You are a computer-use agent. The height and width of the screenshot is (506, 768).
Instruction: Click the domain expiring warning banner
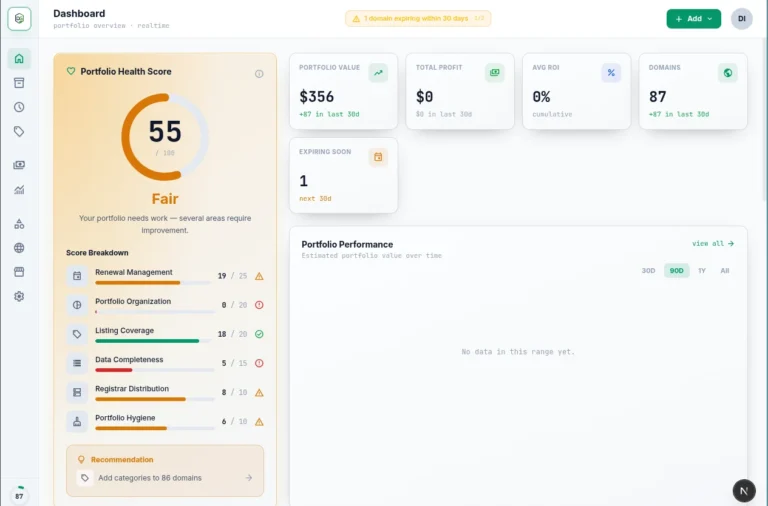[x=418, y=19]
